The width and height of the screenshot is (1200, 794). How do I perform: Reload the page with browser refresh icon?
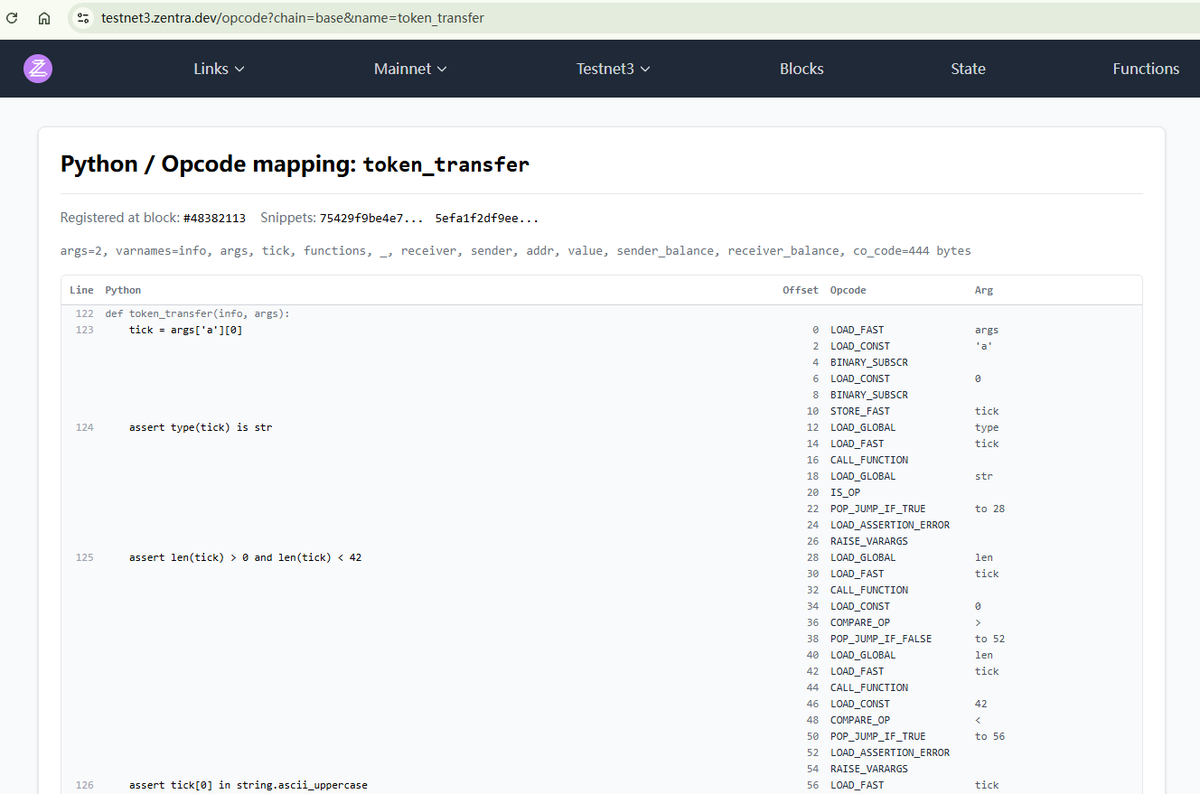13,18
